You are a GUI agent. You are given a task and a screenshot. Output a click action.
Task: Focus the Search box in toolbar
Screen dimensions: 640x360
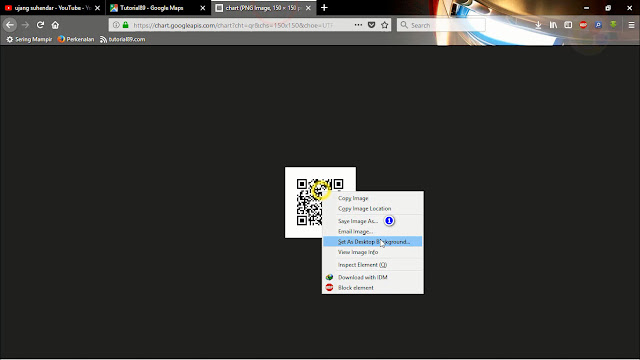point(441,25)
